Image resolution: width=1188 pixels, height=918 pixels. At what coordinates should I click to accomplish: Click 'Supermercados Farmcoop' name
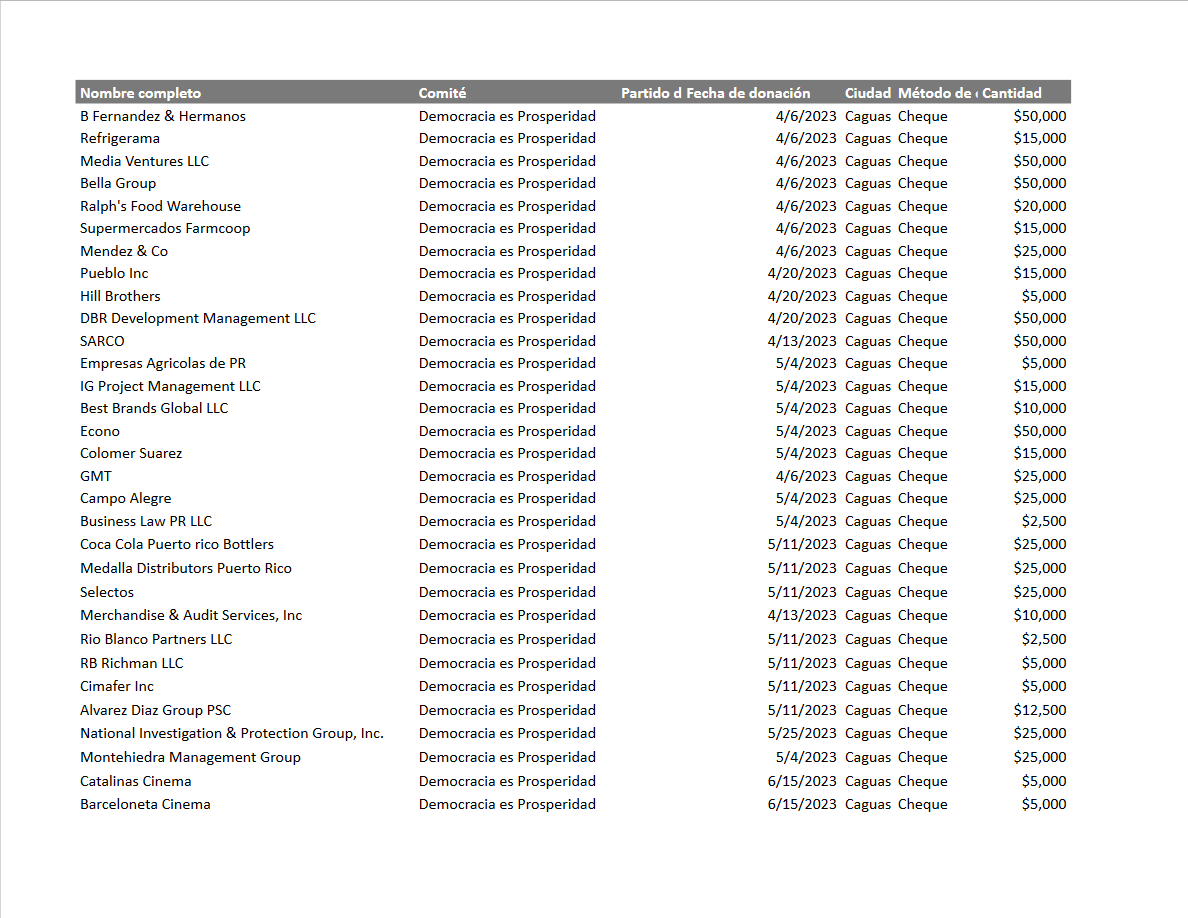(x=165, y=228)
